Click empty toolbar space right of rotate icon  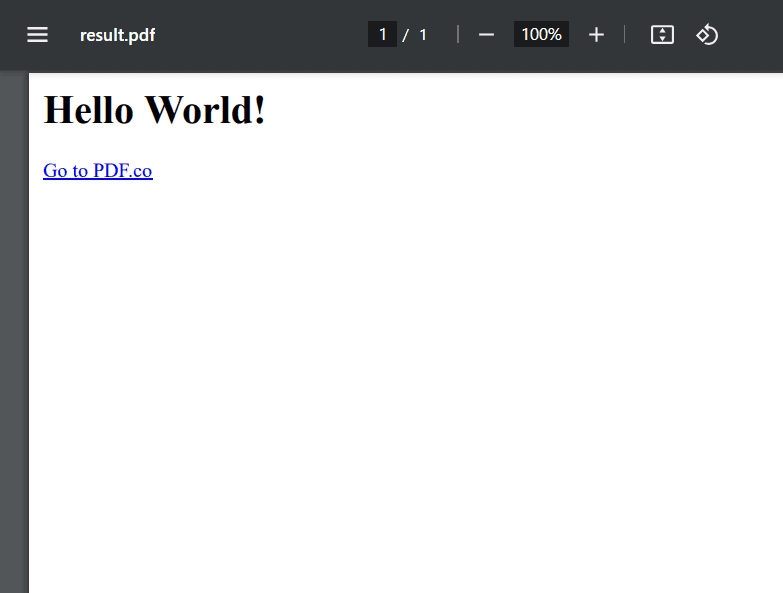point(752,35)
